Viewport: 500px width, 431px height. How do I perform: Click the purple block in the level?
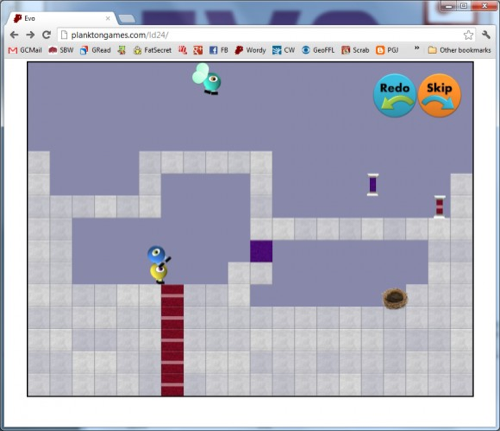261,251
